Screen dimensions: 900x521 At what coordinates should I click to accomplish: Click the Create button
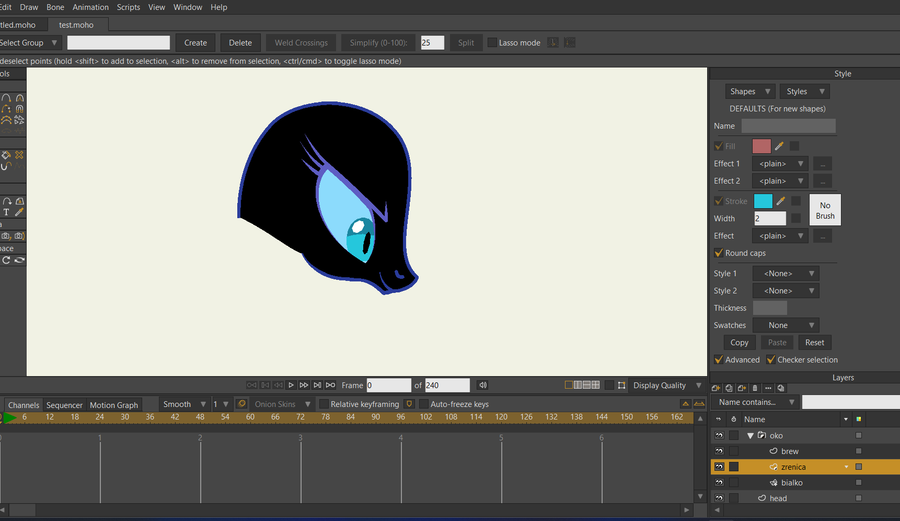click(x=195, y=42)
